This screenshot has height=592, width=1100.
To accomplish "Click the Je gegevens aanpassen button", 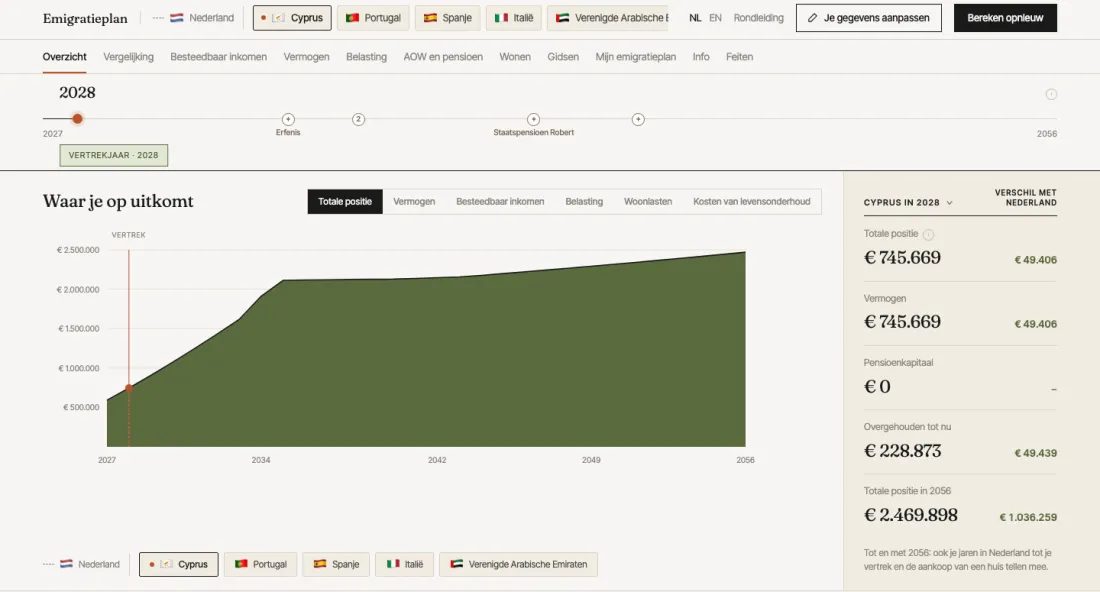I will coord(868,18).
